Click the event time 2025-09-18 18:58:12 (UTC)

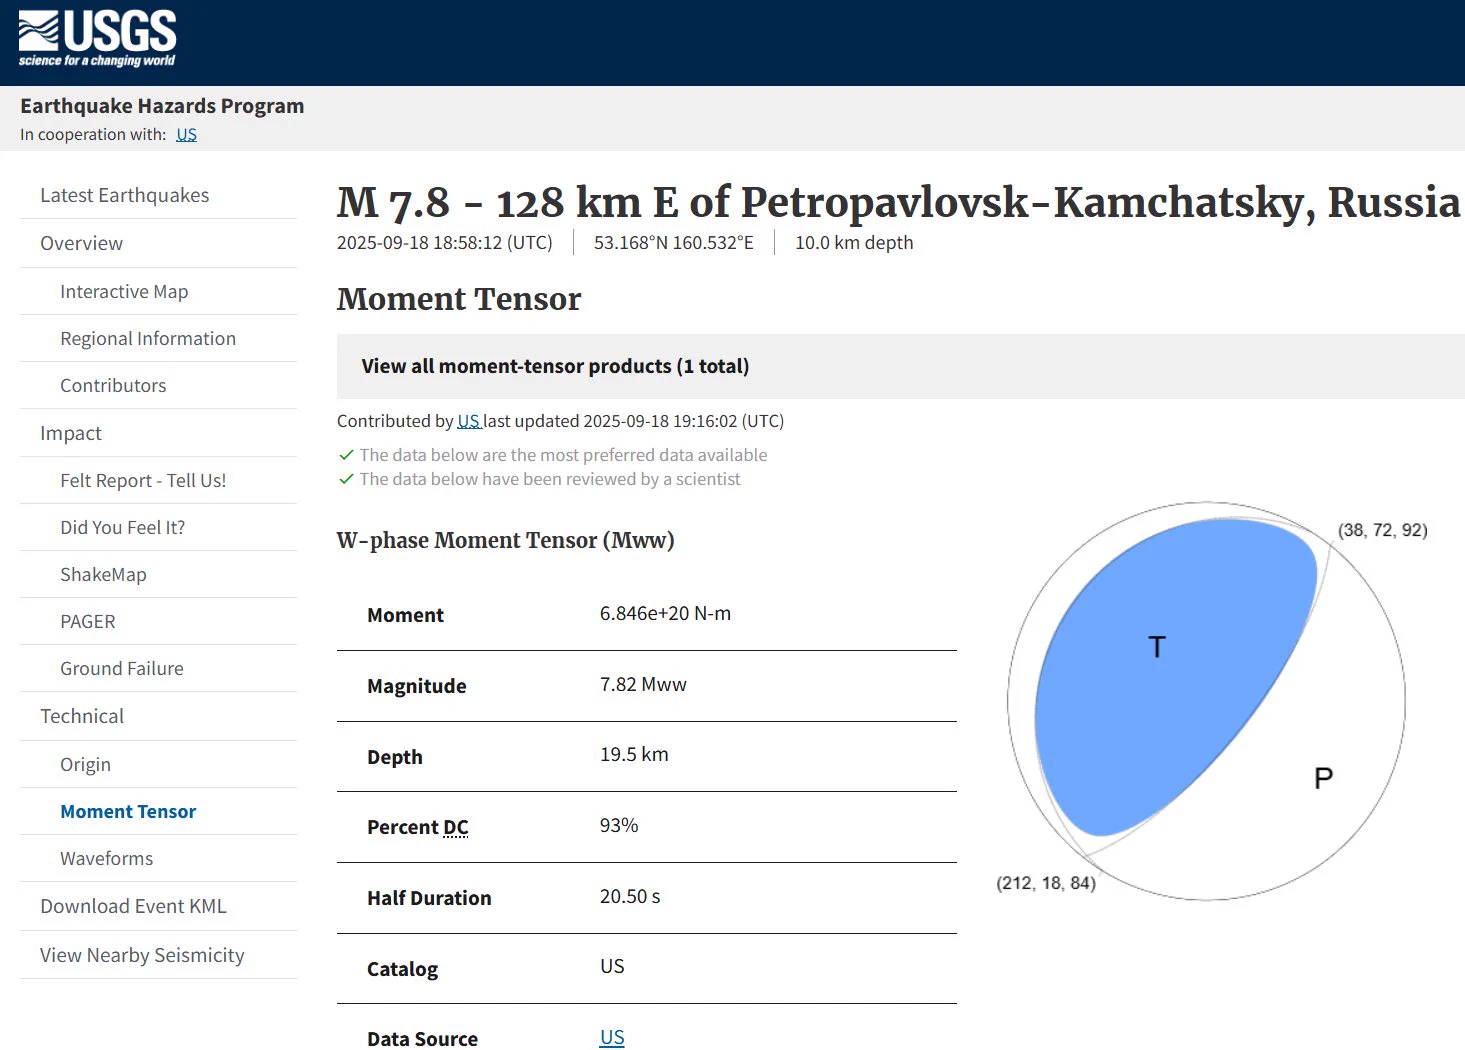[444, 242]
